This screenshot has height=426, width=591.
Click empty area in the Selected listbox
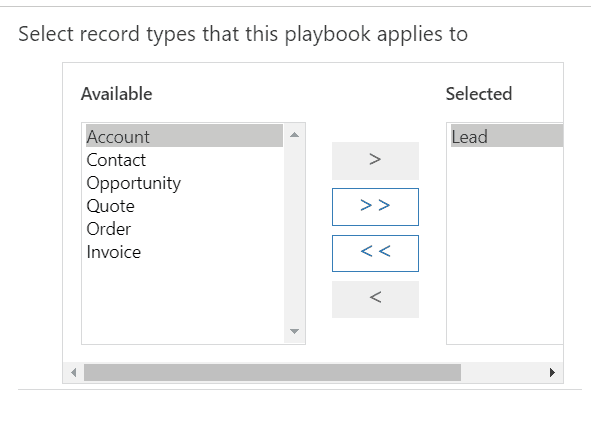pyautogui.click(x=505, y=245)
